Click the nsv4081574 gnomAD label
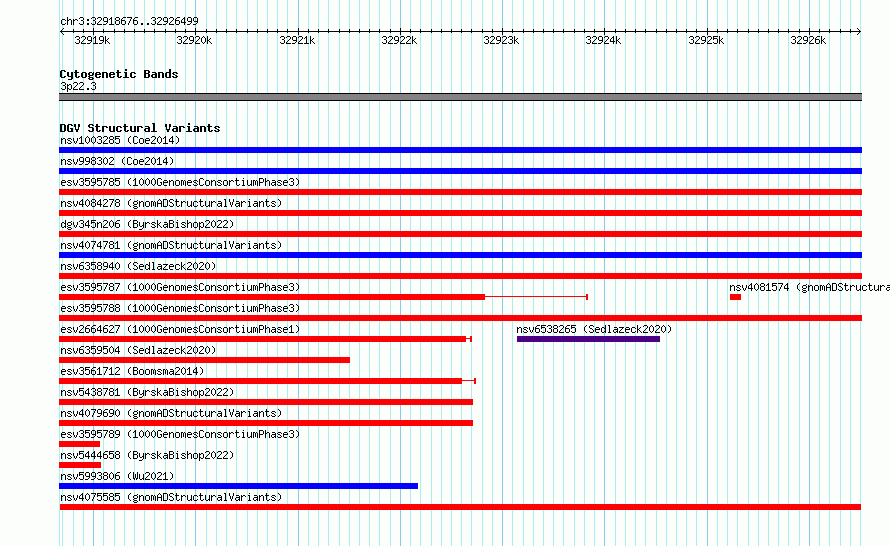 point(809,287)
